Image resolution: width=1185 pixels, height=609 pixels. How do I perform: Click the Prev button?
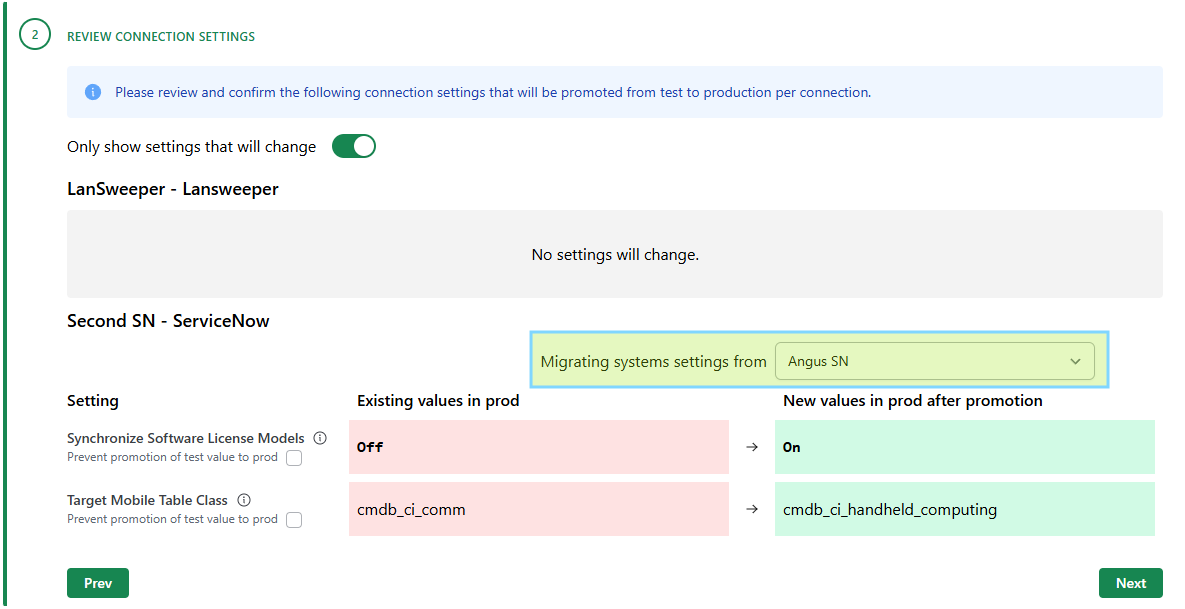(97, 583)
